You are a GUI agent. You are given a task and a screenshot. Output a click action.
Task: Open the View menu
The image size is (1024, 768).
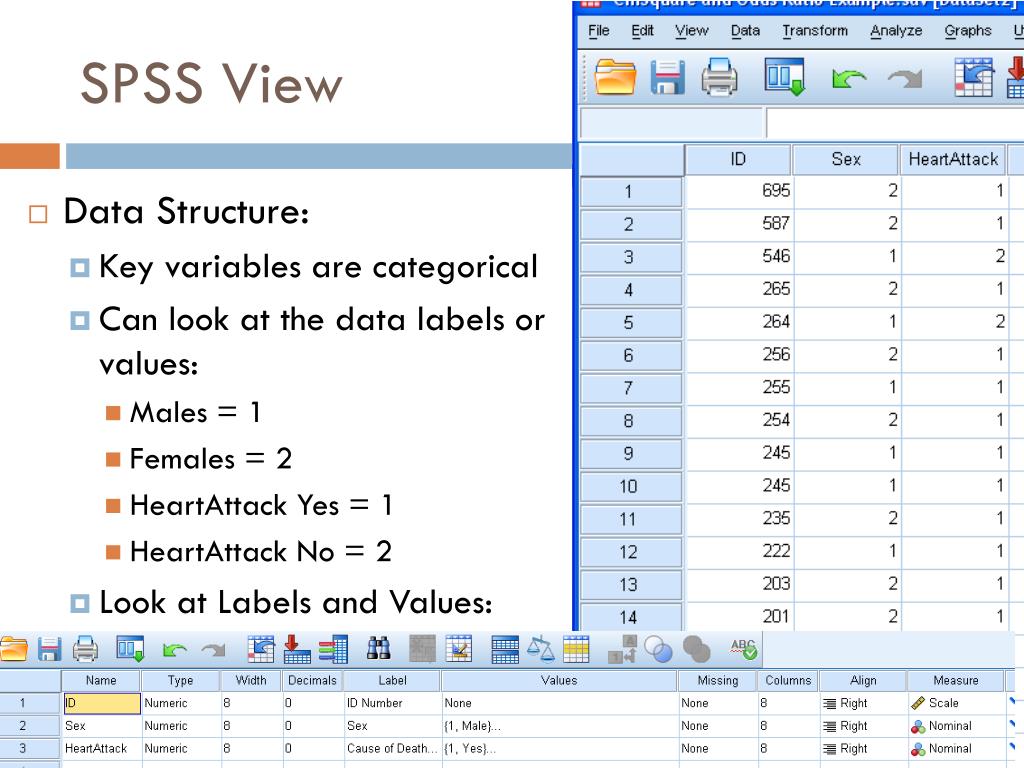click(692, 30)
